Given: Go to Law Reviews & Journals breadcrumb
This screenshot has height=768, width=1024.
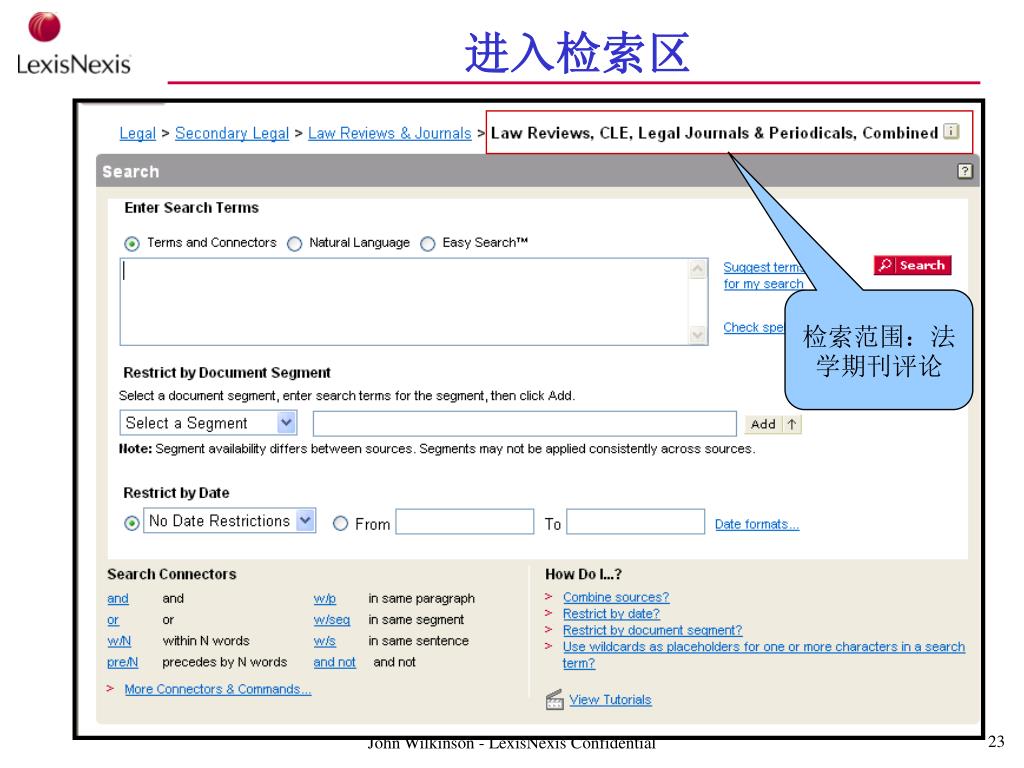Looking at the screenshot, I should (x=390, y=133).
